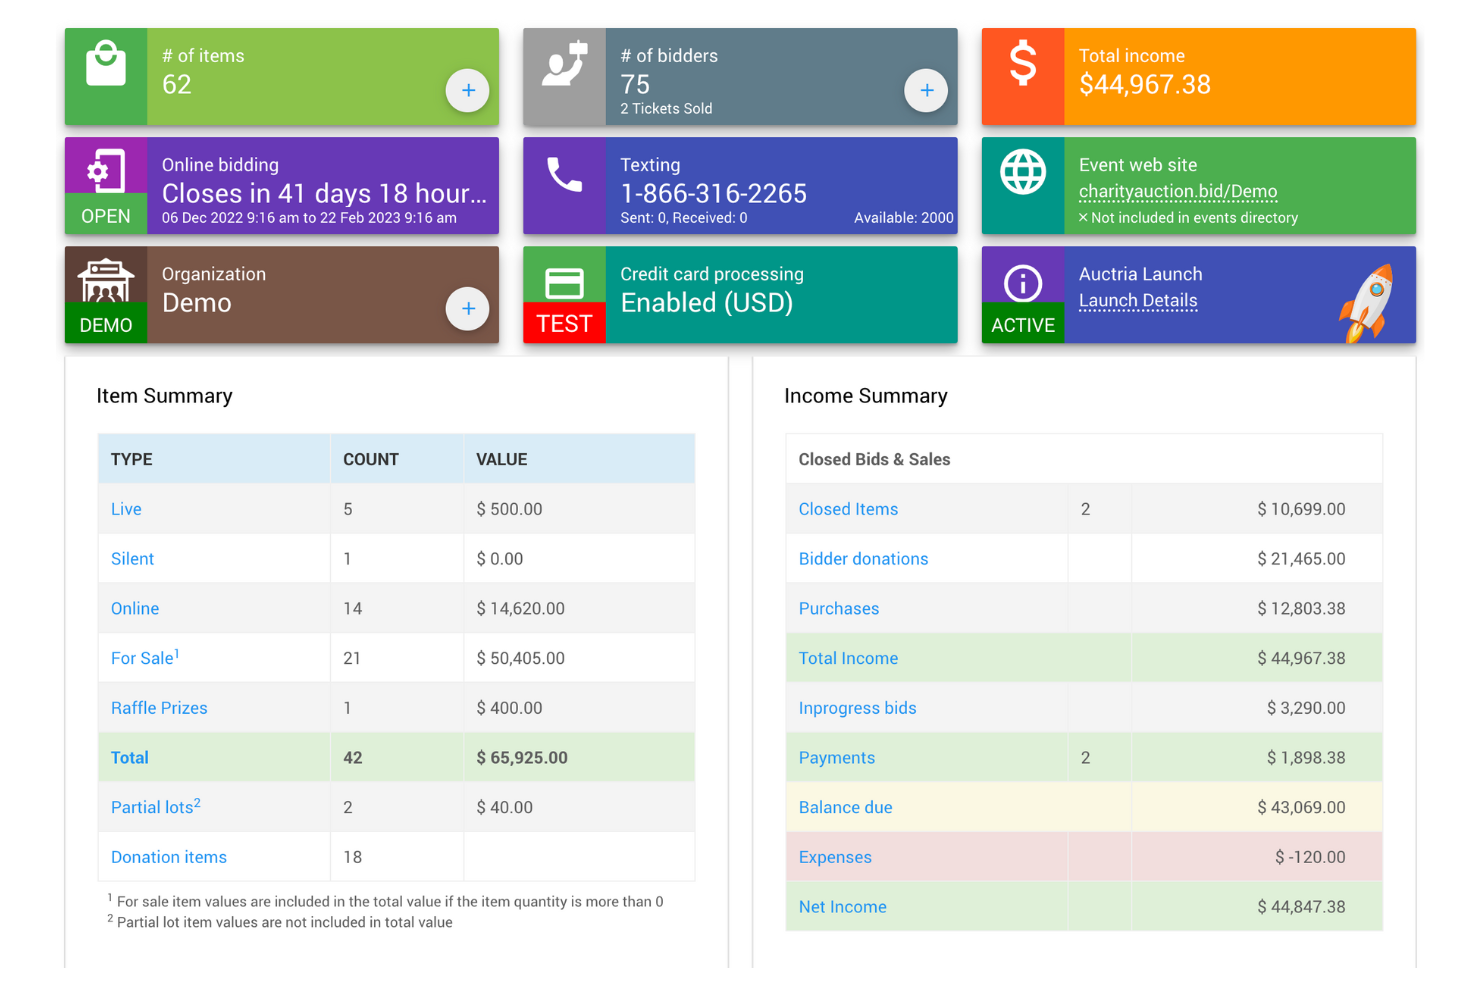Open the charityauction.bid/Demo website link
The height and width of the screenshot is (987, 1480).
pos(1177,191)
